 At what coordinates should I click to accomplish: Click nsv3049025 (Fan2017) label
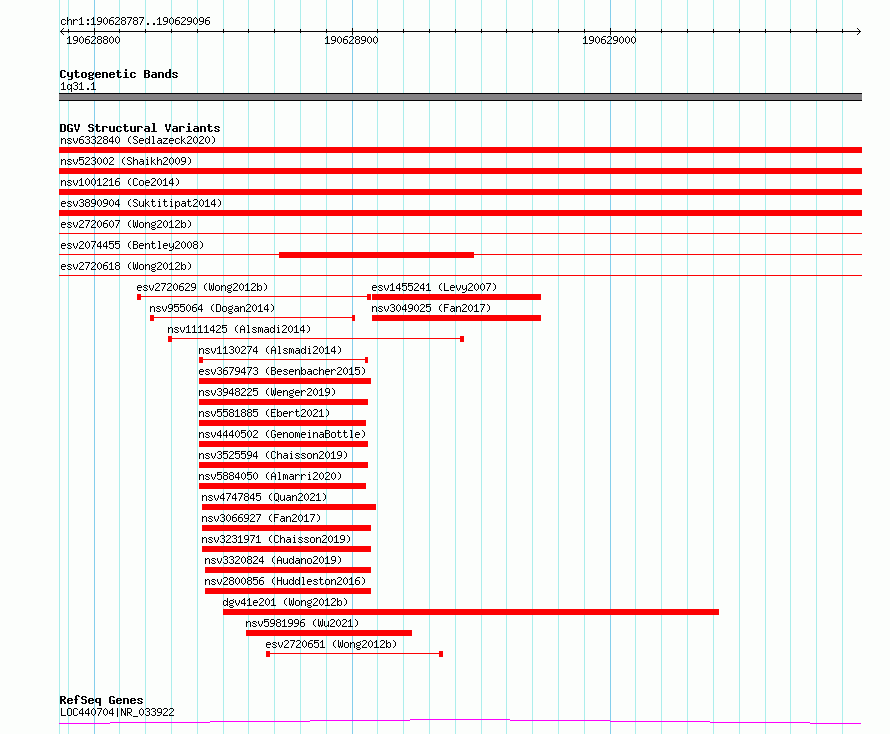pos(431,308)
